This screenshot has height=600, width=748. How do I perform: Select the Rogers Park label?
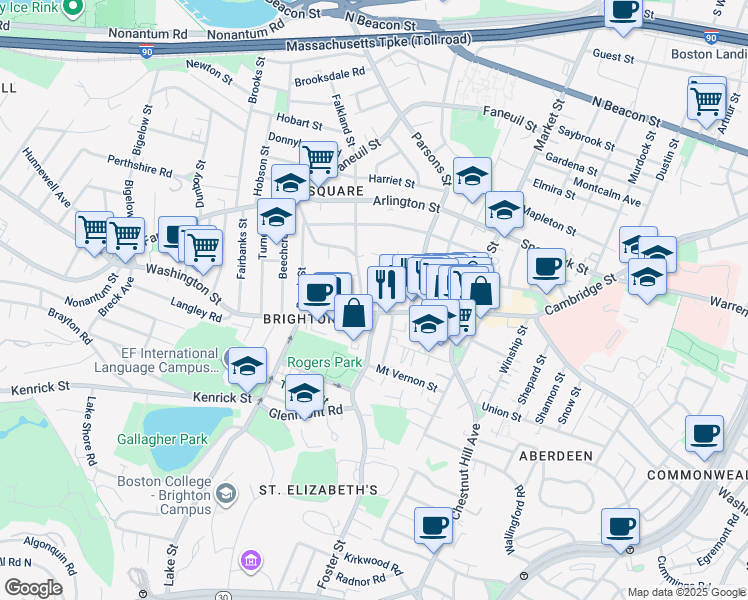pos(324,362)
